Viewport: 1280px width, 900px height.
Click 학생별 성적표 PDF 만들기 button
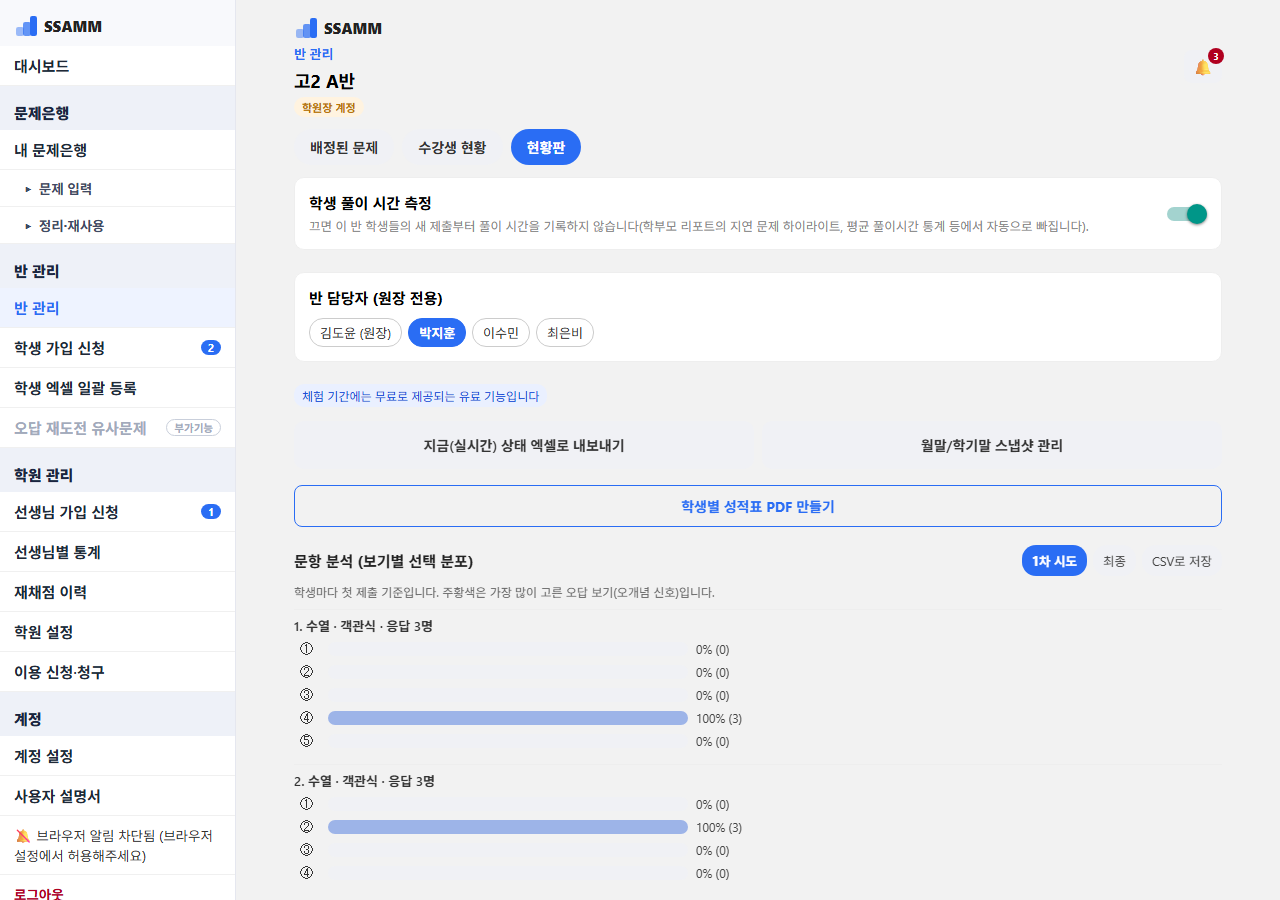tap(758, 506)
